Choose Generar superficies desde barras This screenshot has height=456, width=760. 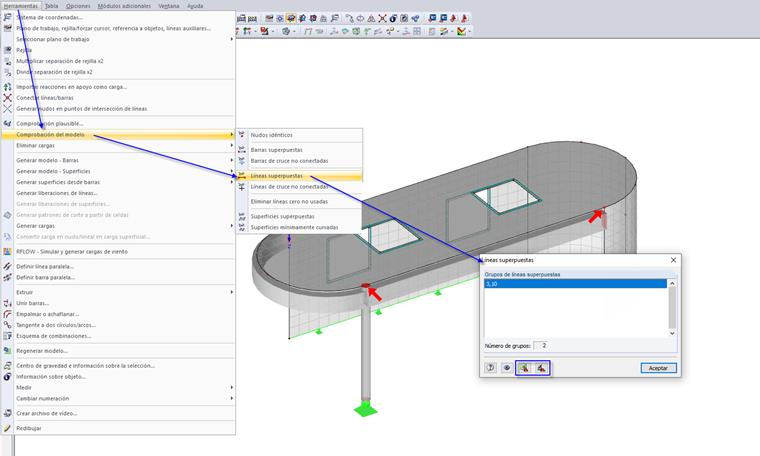tap(118, 182)
